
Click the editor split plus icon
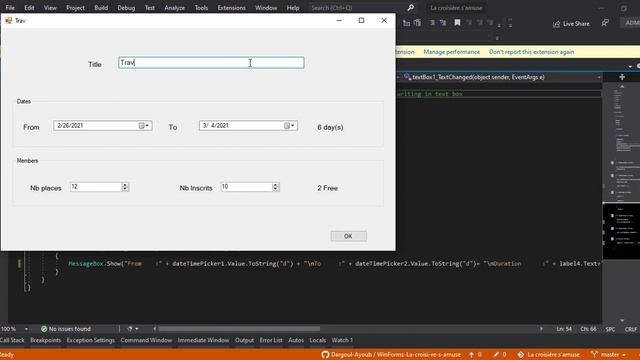tap(622, 77)
